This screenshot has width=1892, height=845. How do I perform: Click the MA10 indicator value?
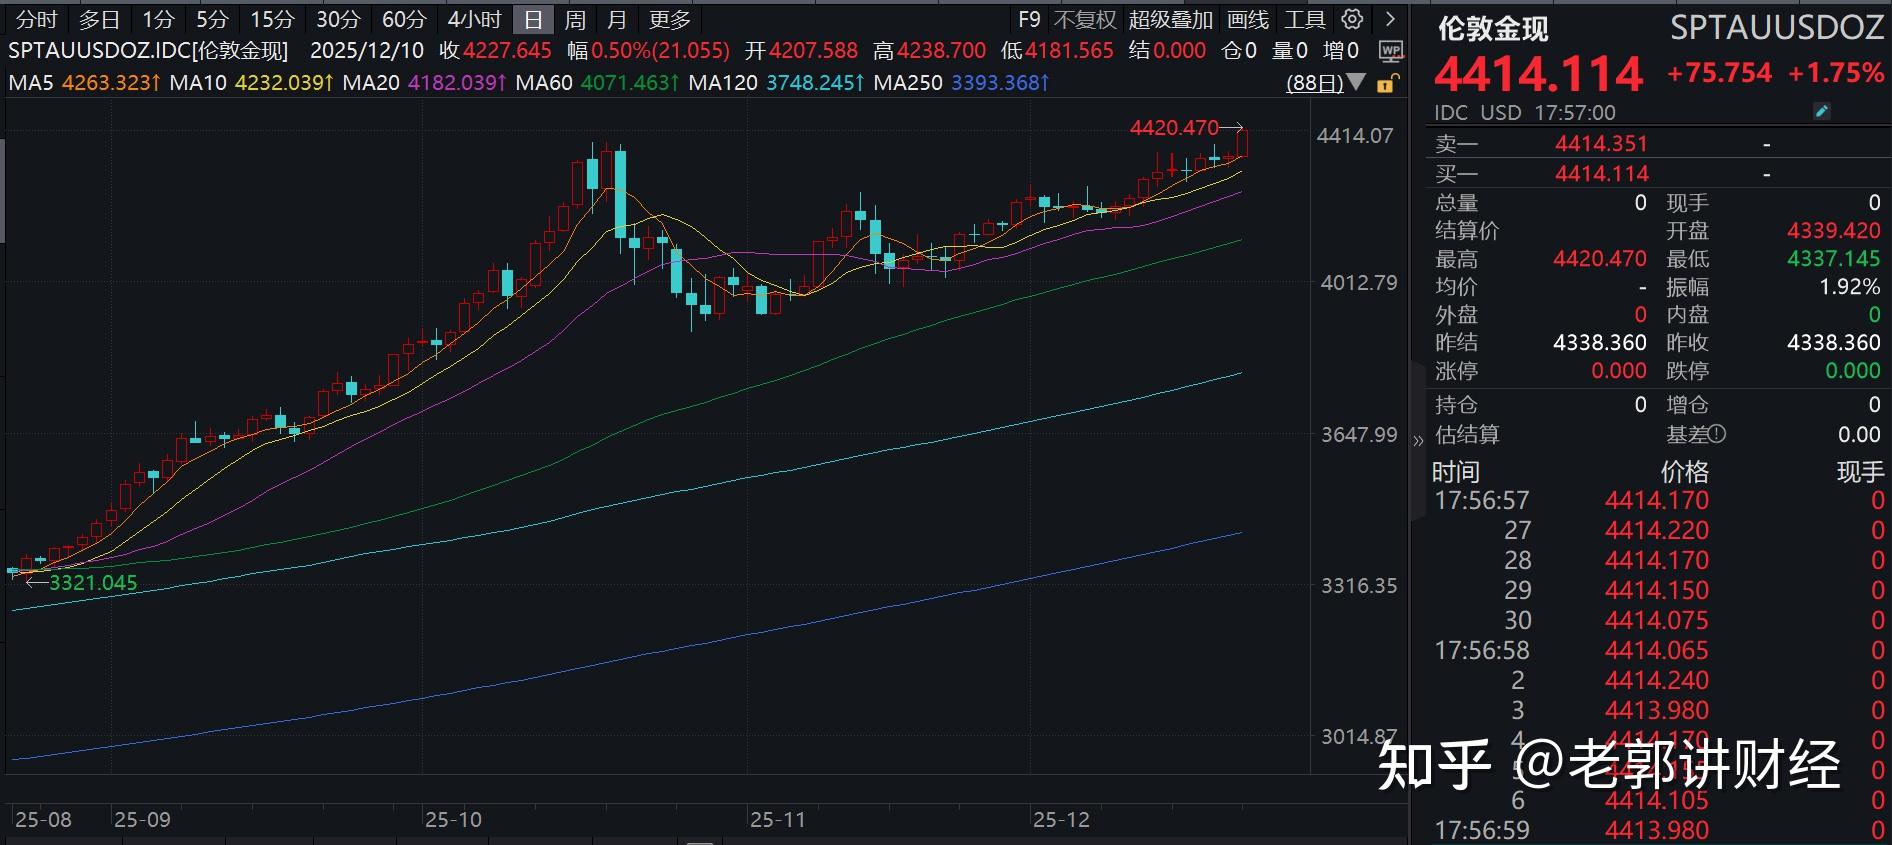(x=284, y=82)
